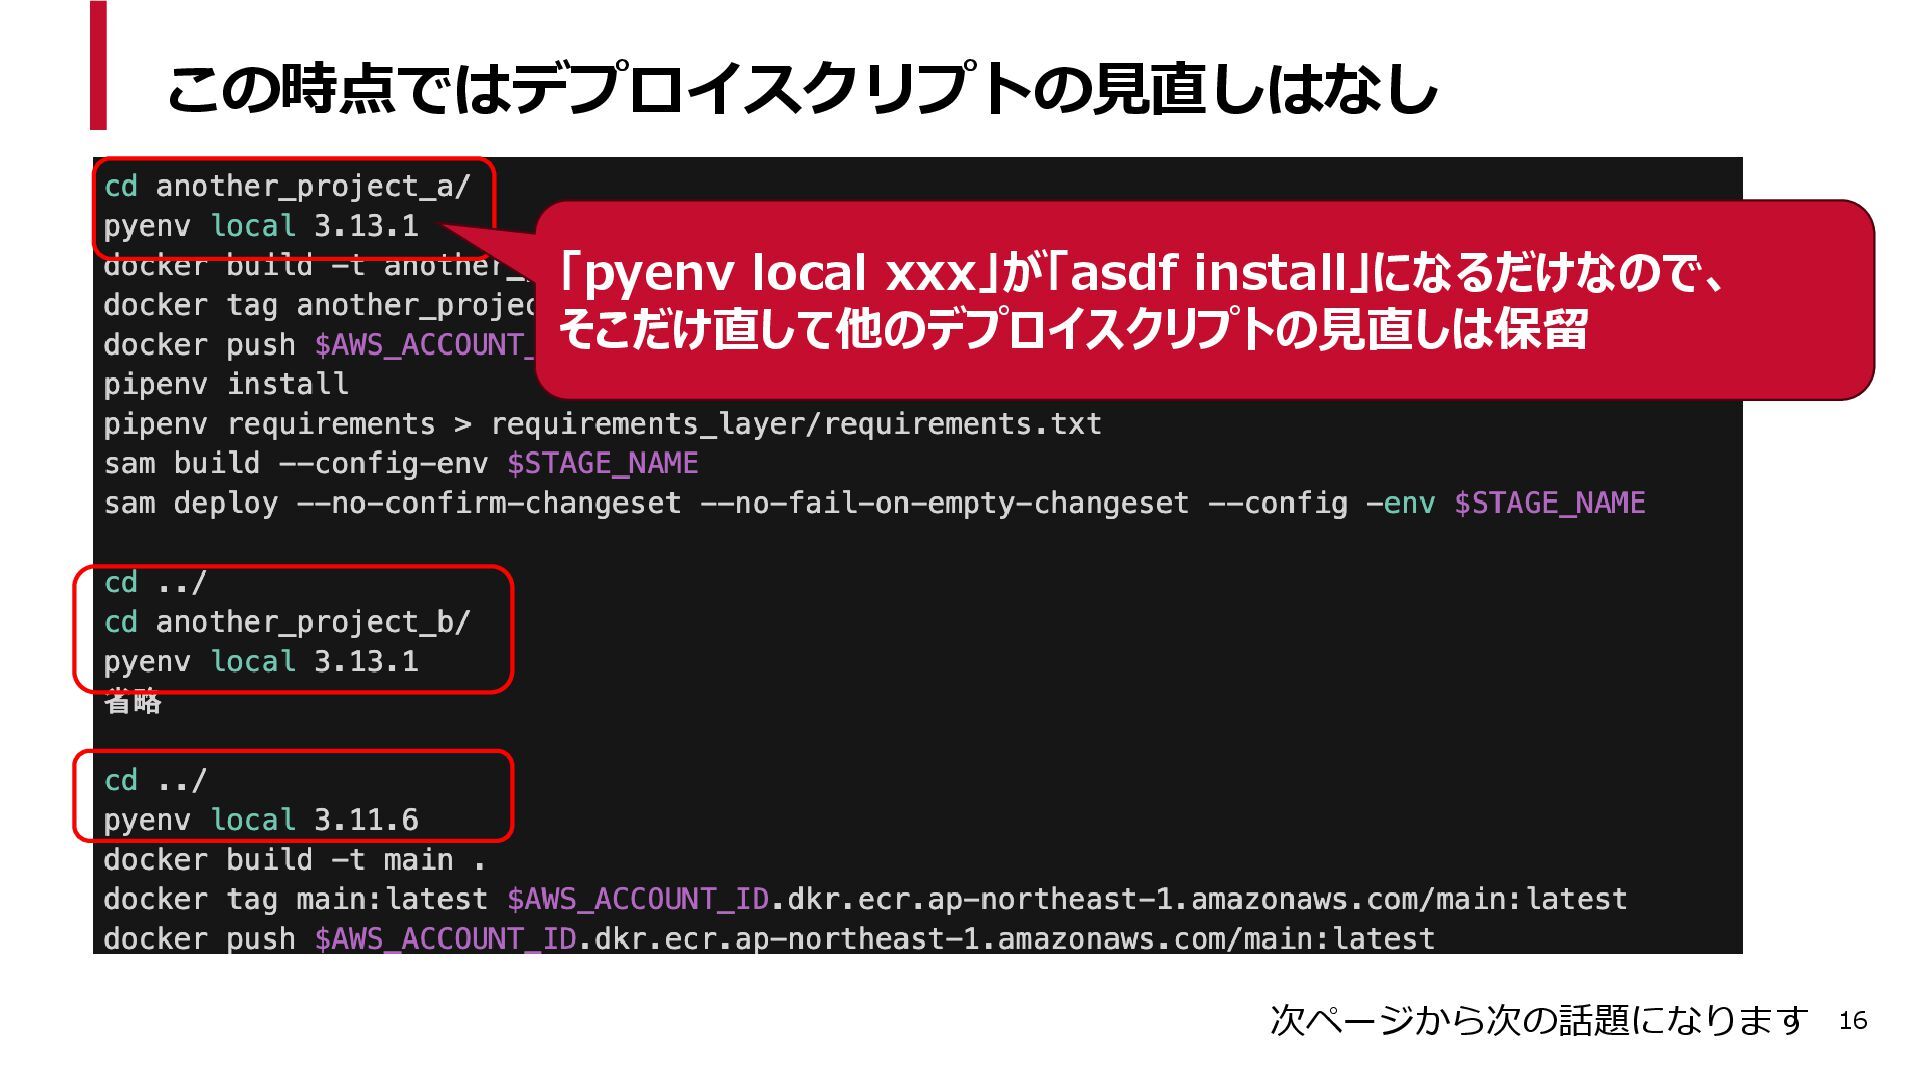Select the last 'docker push $AWS_ACCOUNT_ID' main:latest line
Screen dimensions: 1920x1080
(770, 939)
